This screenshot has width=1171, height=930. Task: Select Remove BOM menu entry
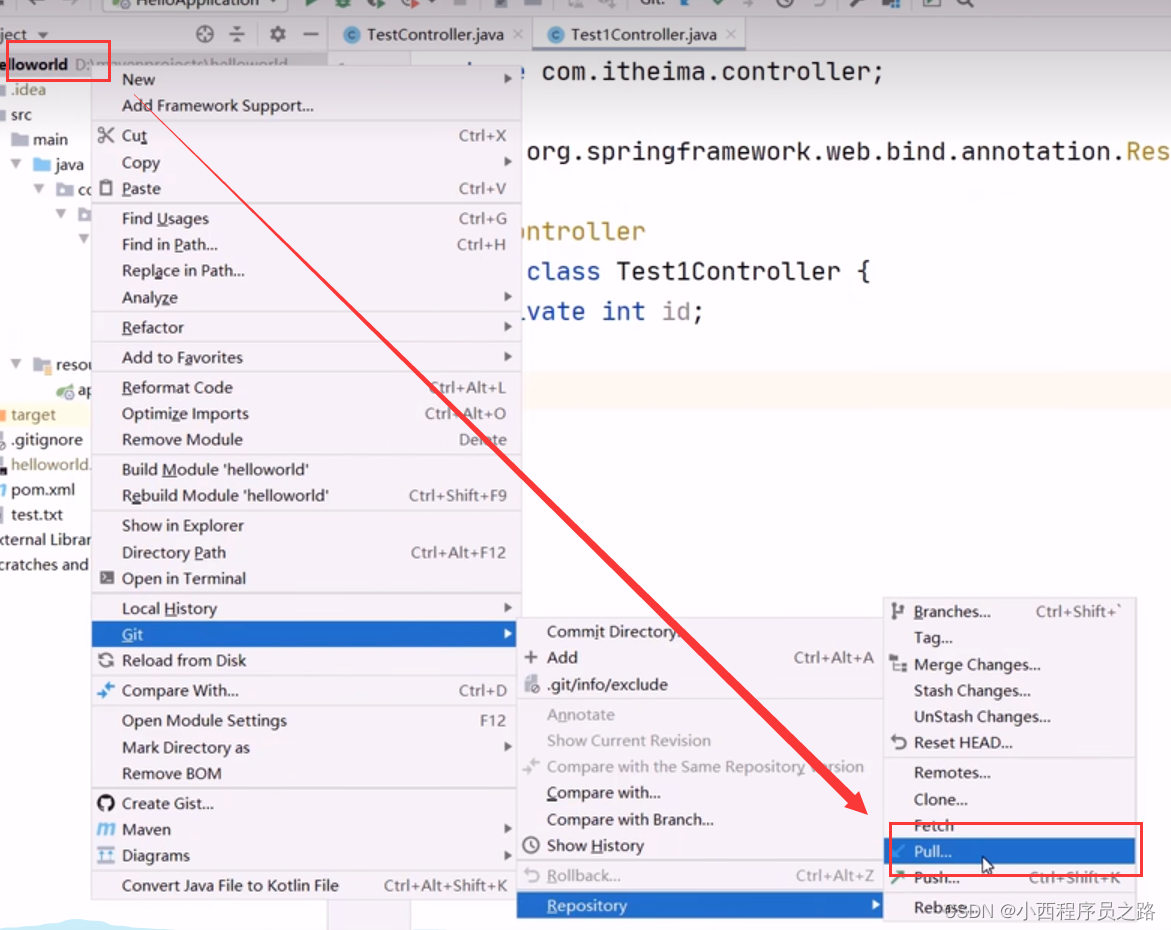305,773
